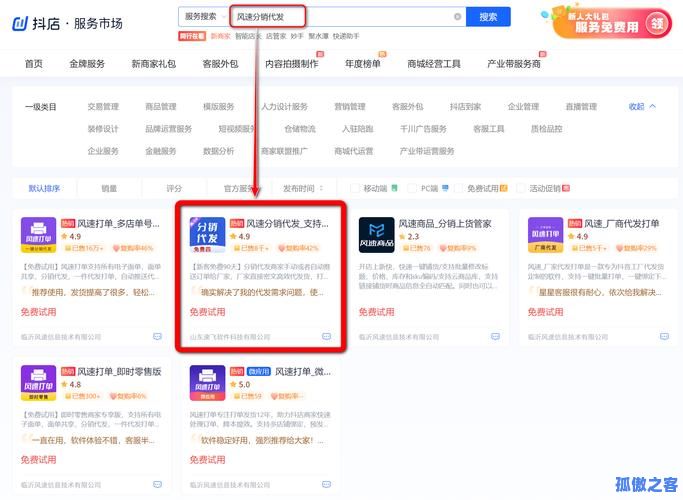Click the 领 round claim icon

(x=657, y=24)
